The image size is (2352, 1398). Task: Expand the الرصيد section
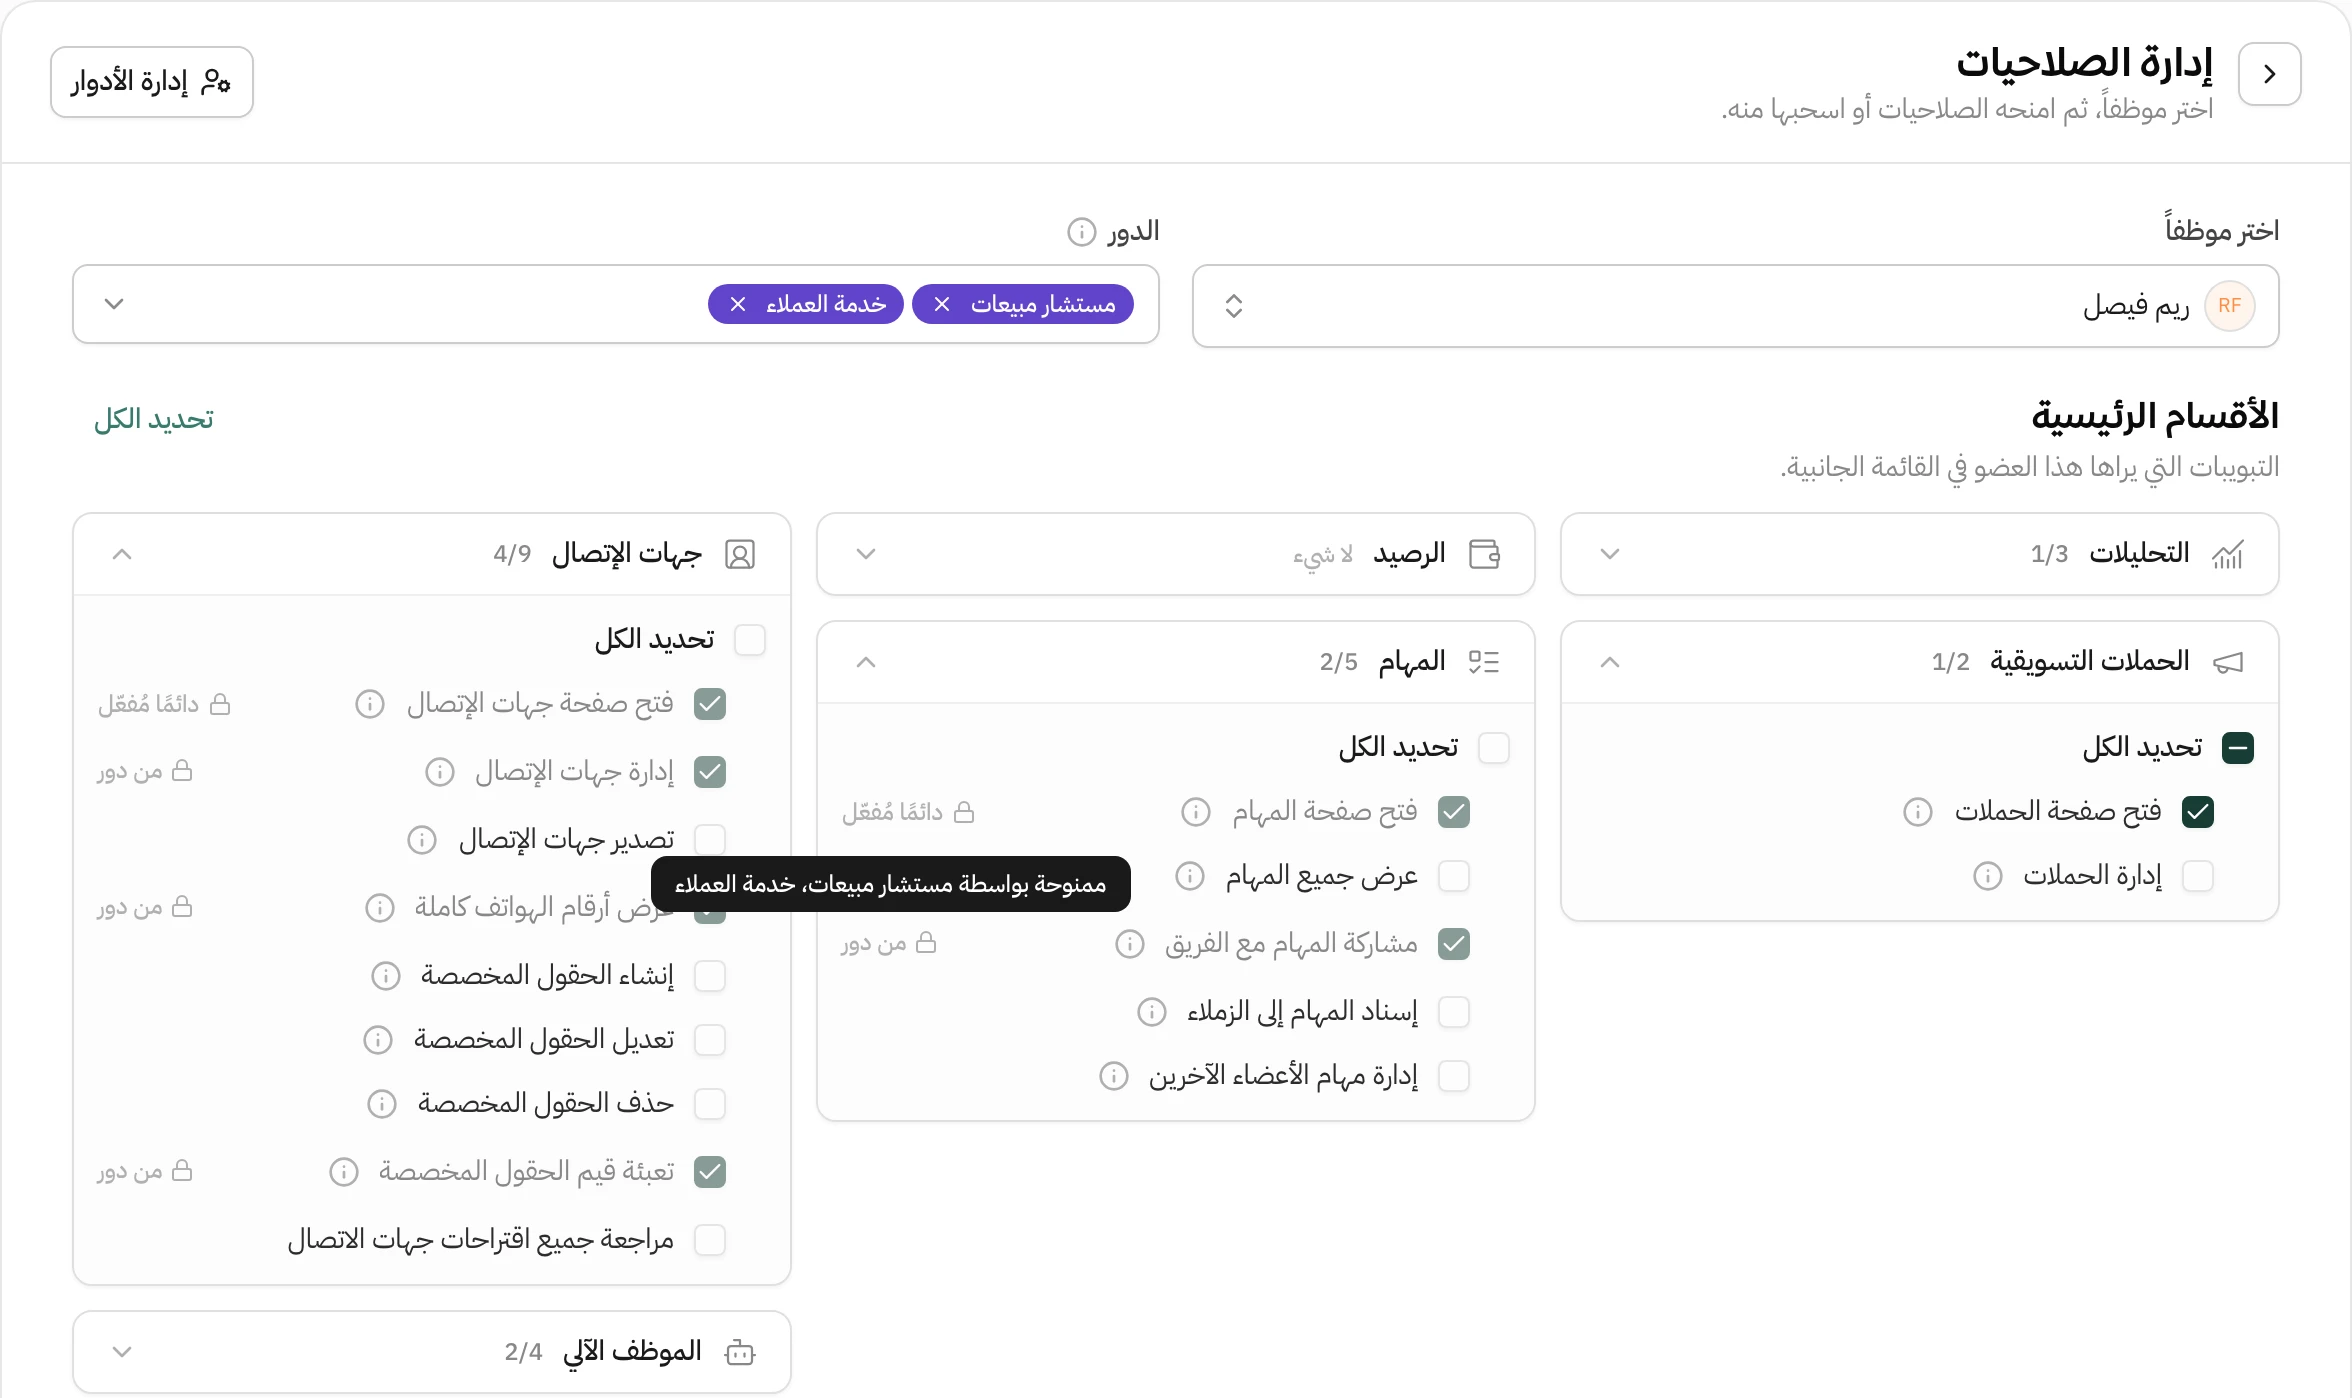click(x=866, y=554)
